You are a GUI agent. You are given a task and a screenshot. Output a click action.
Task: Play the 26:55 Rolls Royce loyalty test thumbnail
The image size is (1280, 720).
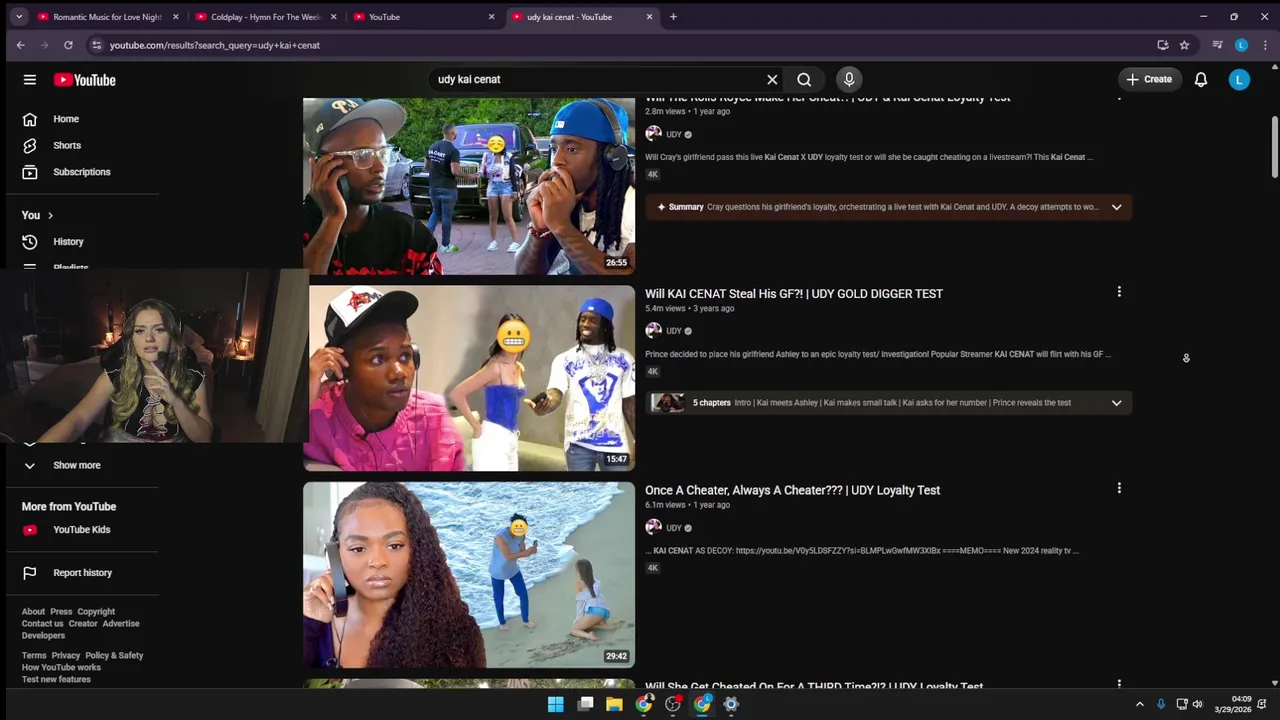click(469, 185)
